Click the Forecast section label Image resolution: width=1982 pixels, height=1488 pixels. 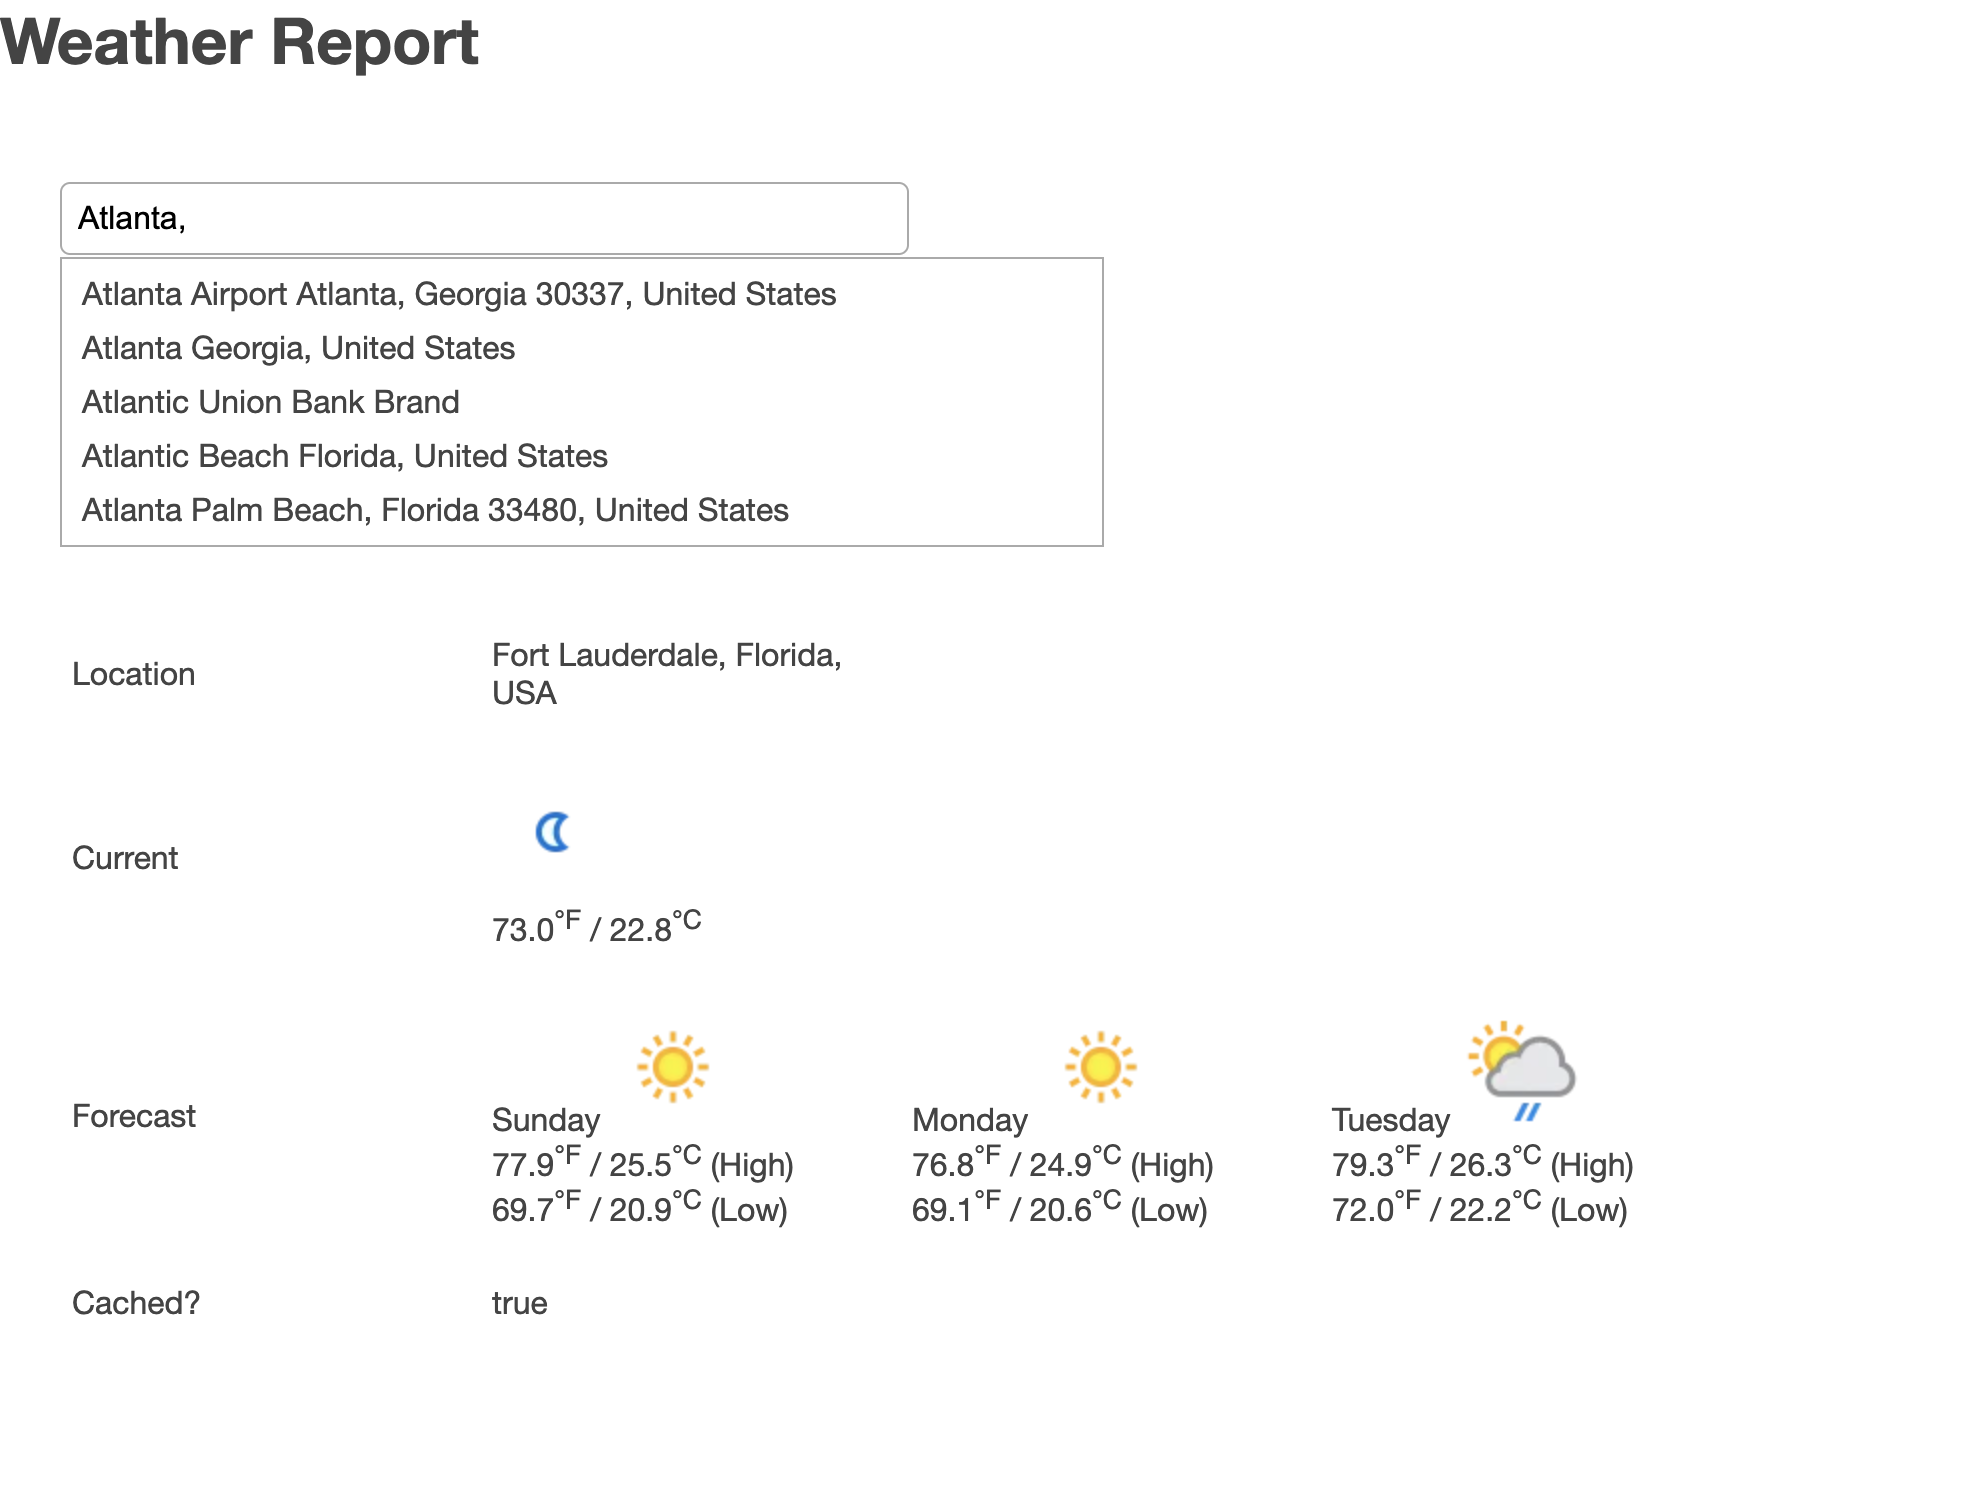(x=133, y=1115)
